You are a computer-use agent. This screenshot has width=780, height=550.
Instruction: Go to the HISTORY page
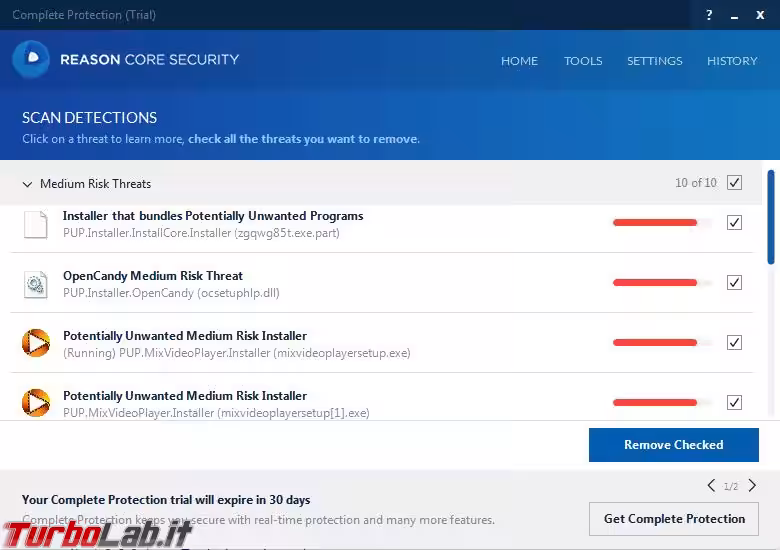coord(732,61)
